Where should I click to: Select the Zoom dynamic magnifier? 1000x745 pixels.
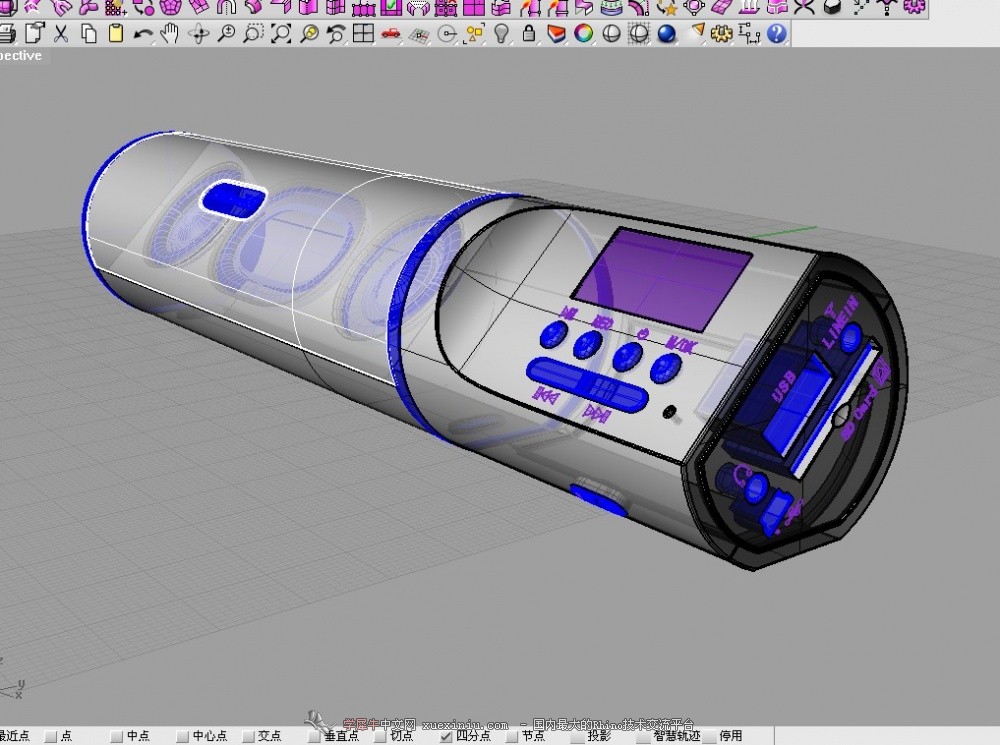[226, 33]
